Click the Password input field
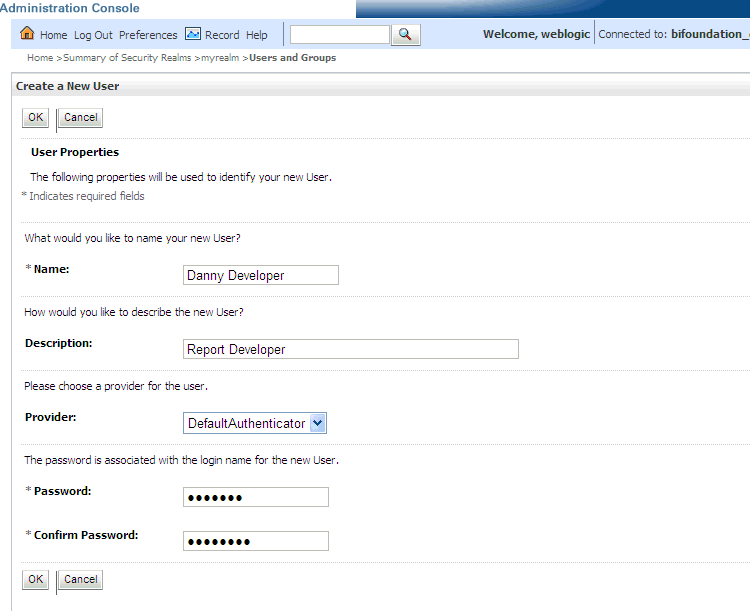750x611 pixels. pos(256,497)
